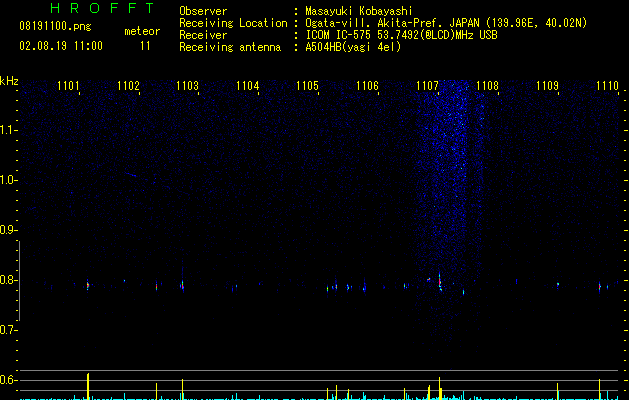Click the 0.8 kHz frequency label
The image size is (629, 400).
(x=8, y=280)
